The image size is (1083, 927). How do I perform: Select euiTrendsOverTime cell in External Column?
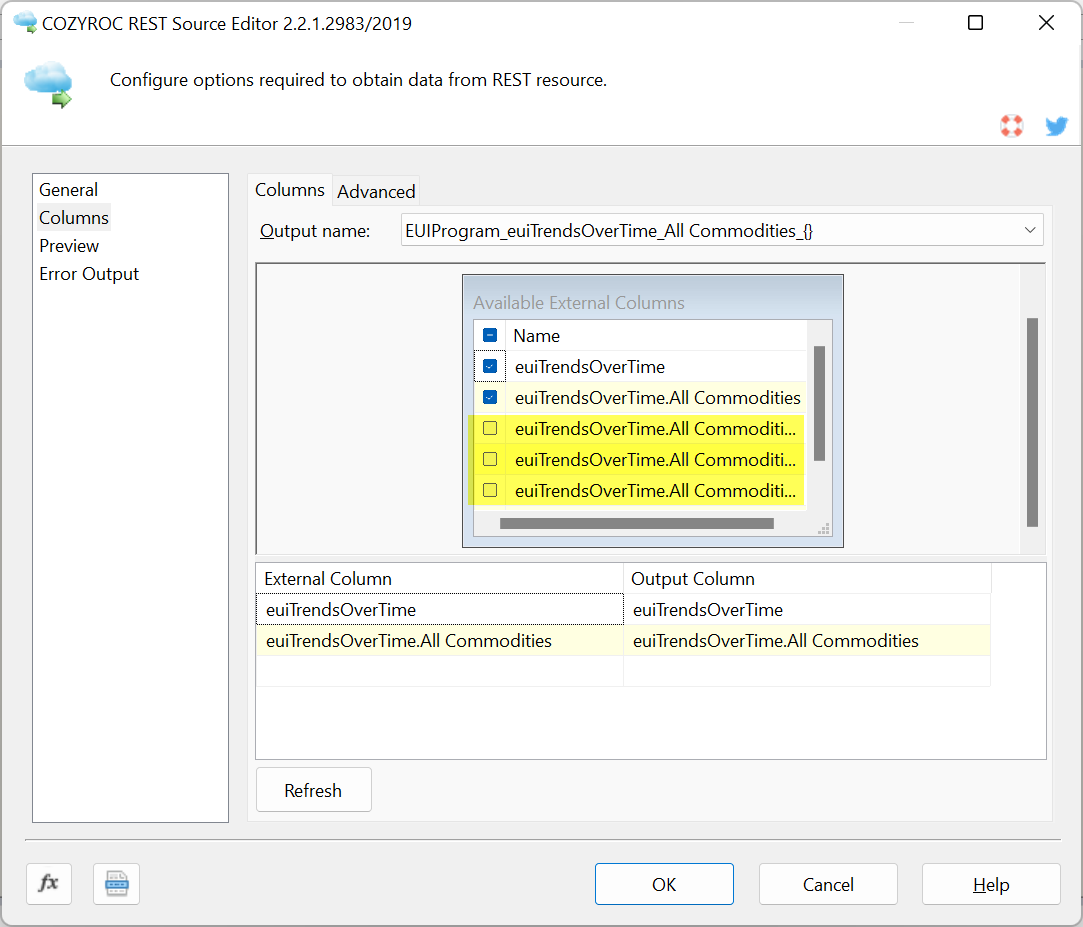(439, 610)
